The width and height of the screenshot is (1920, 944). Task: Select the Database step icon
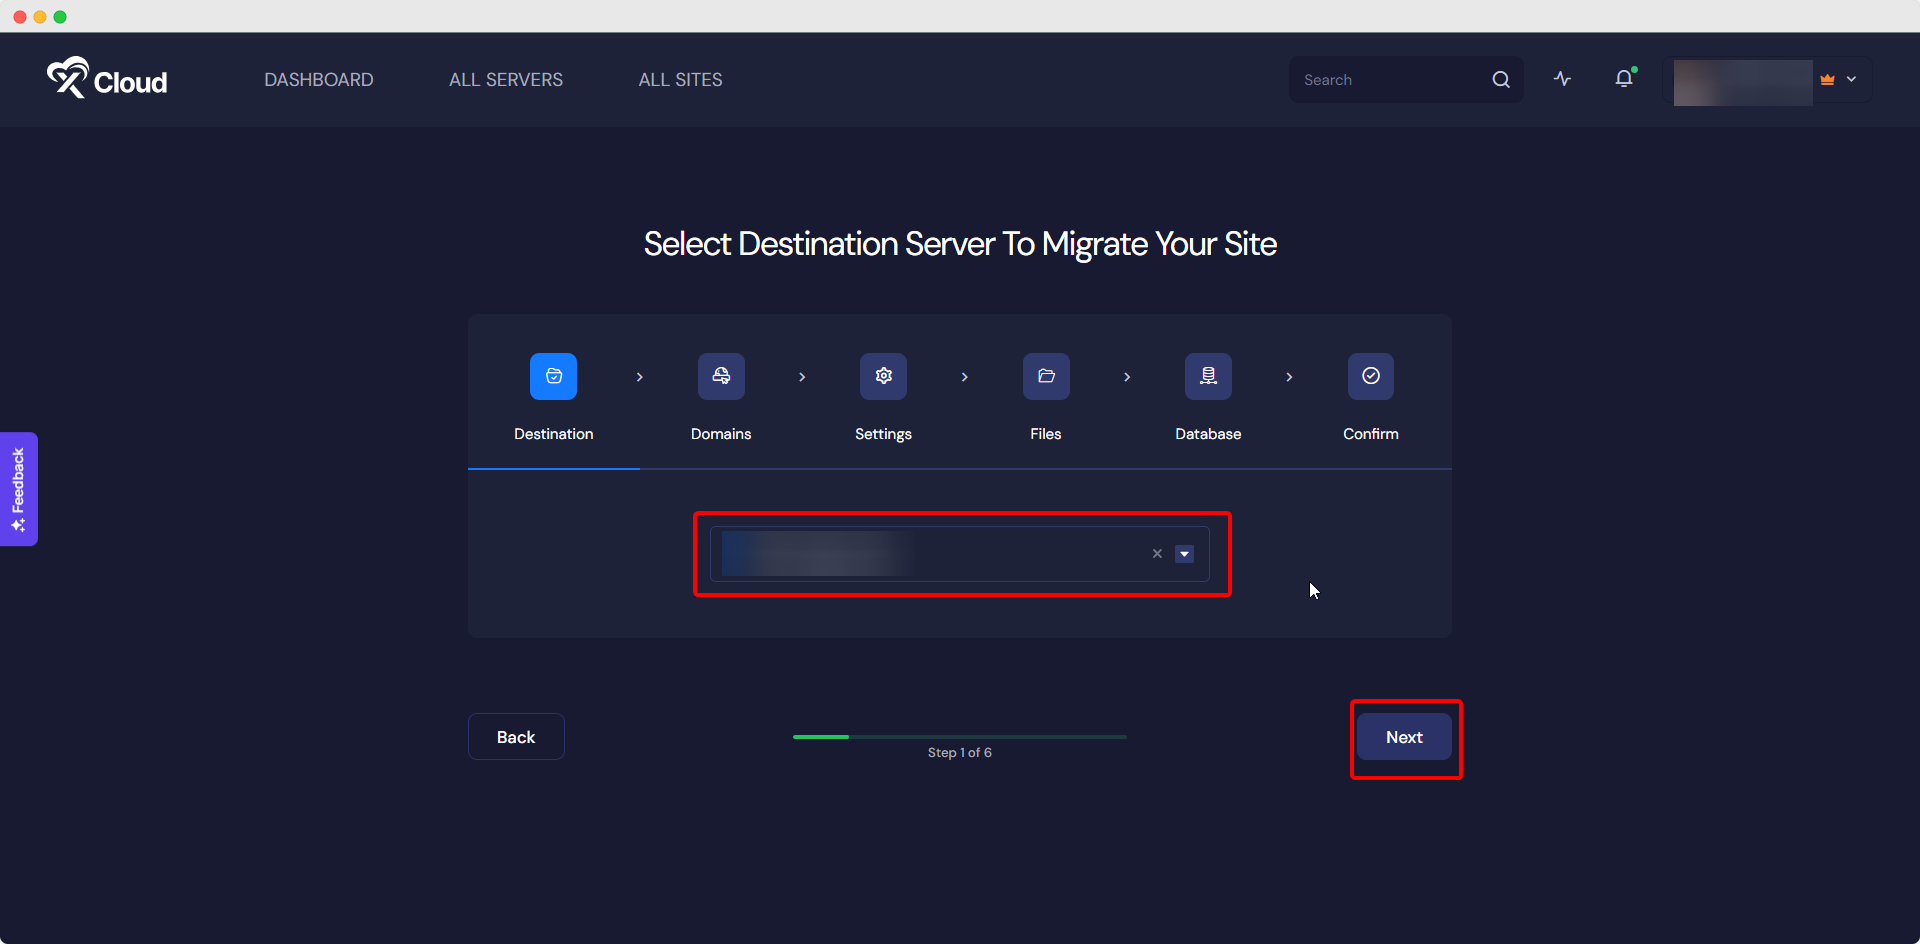(1208, 376)
